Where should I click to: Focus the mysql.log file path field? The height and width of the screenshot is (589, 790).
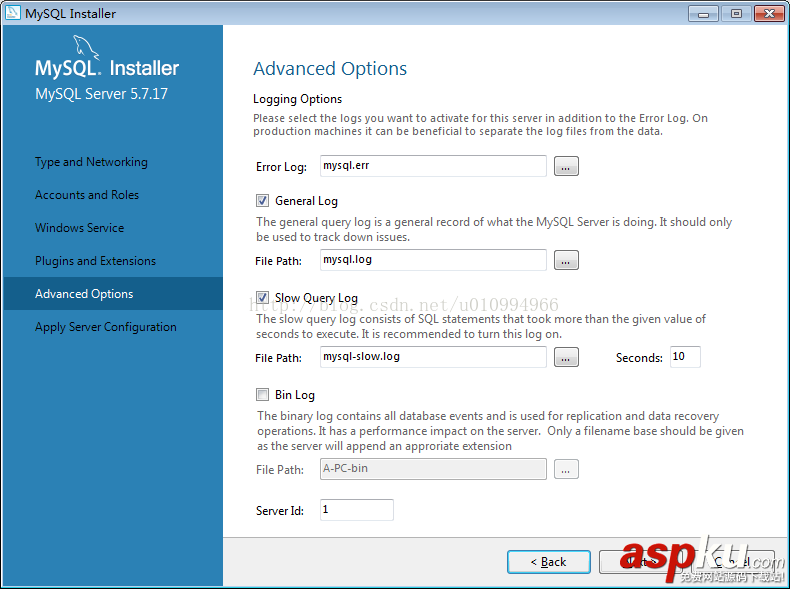pyautogui.click(x=433, y=259)
